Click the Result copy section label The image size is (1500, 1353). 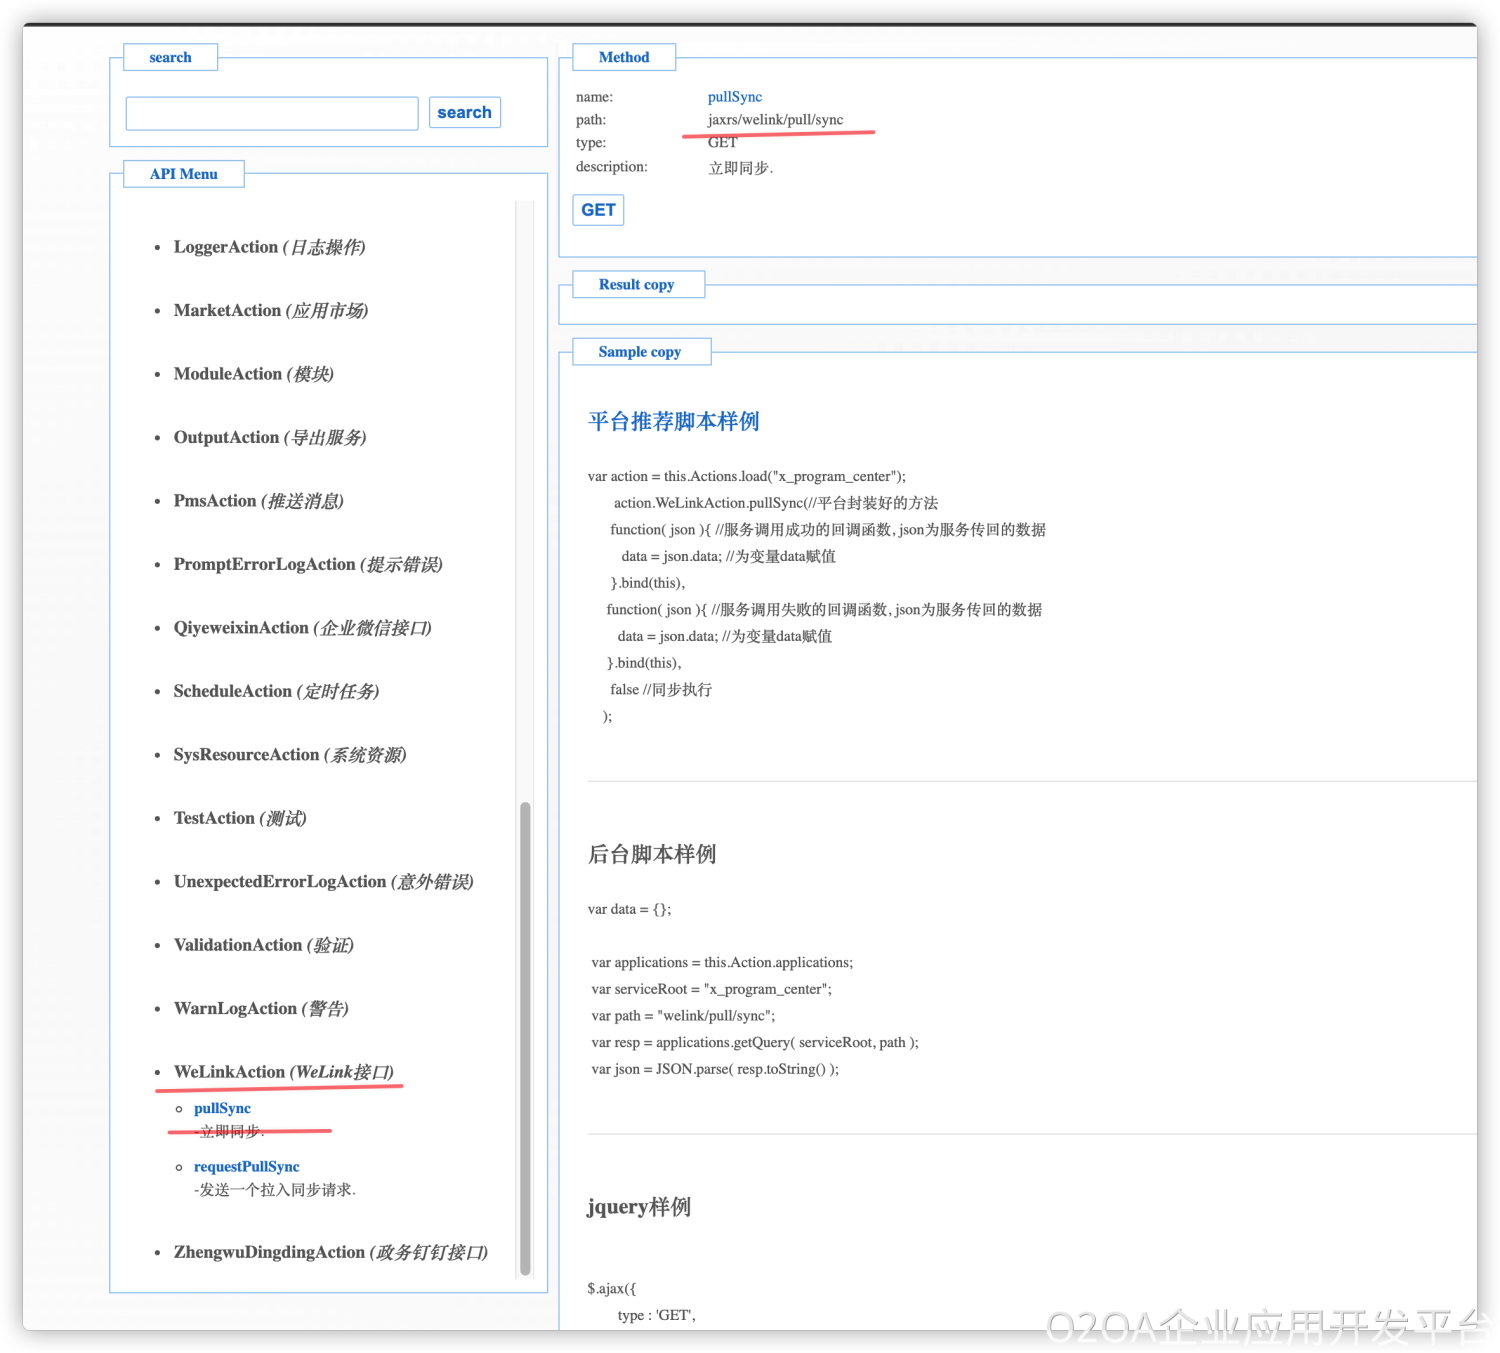[x=637, y=285]
